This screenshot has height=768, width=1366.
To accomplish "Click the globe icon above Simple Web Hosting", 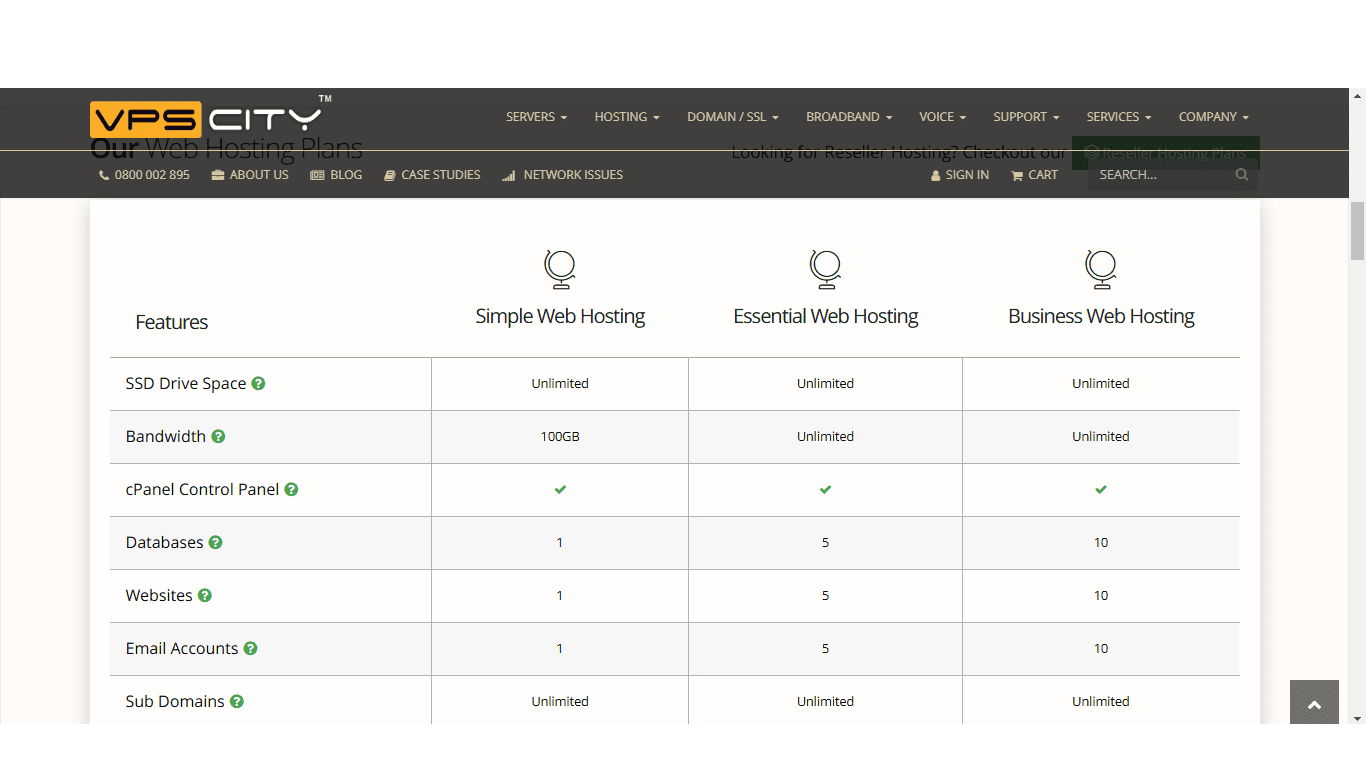I will click(x=560, y=269).
